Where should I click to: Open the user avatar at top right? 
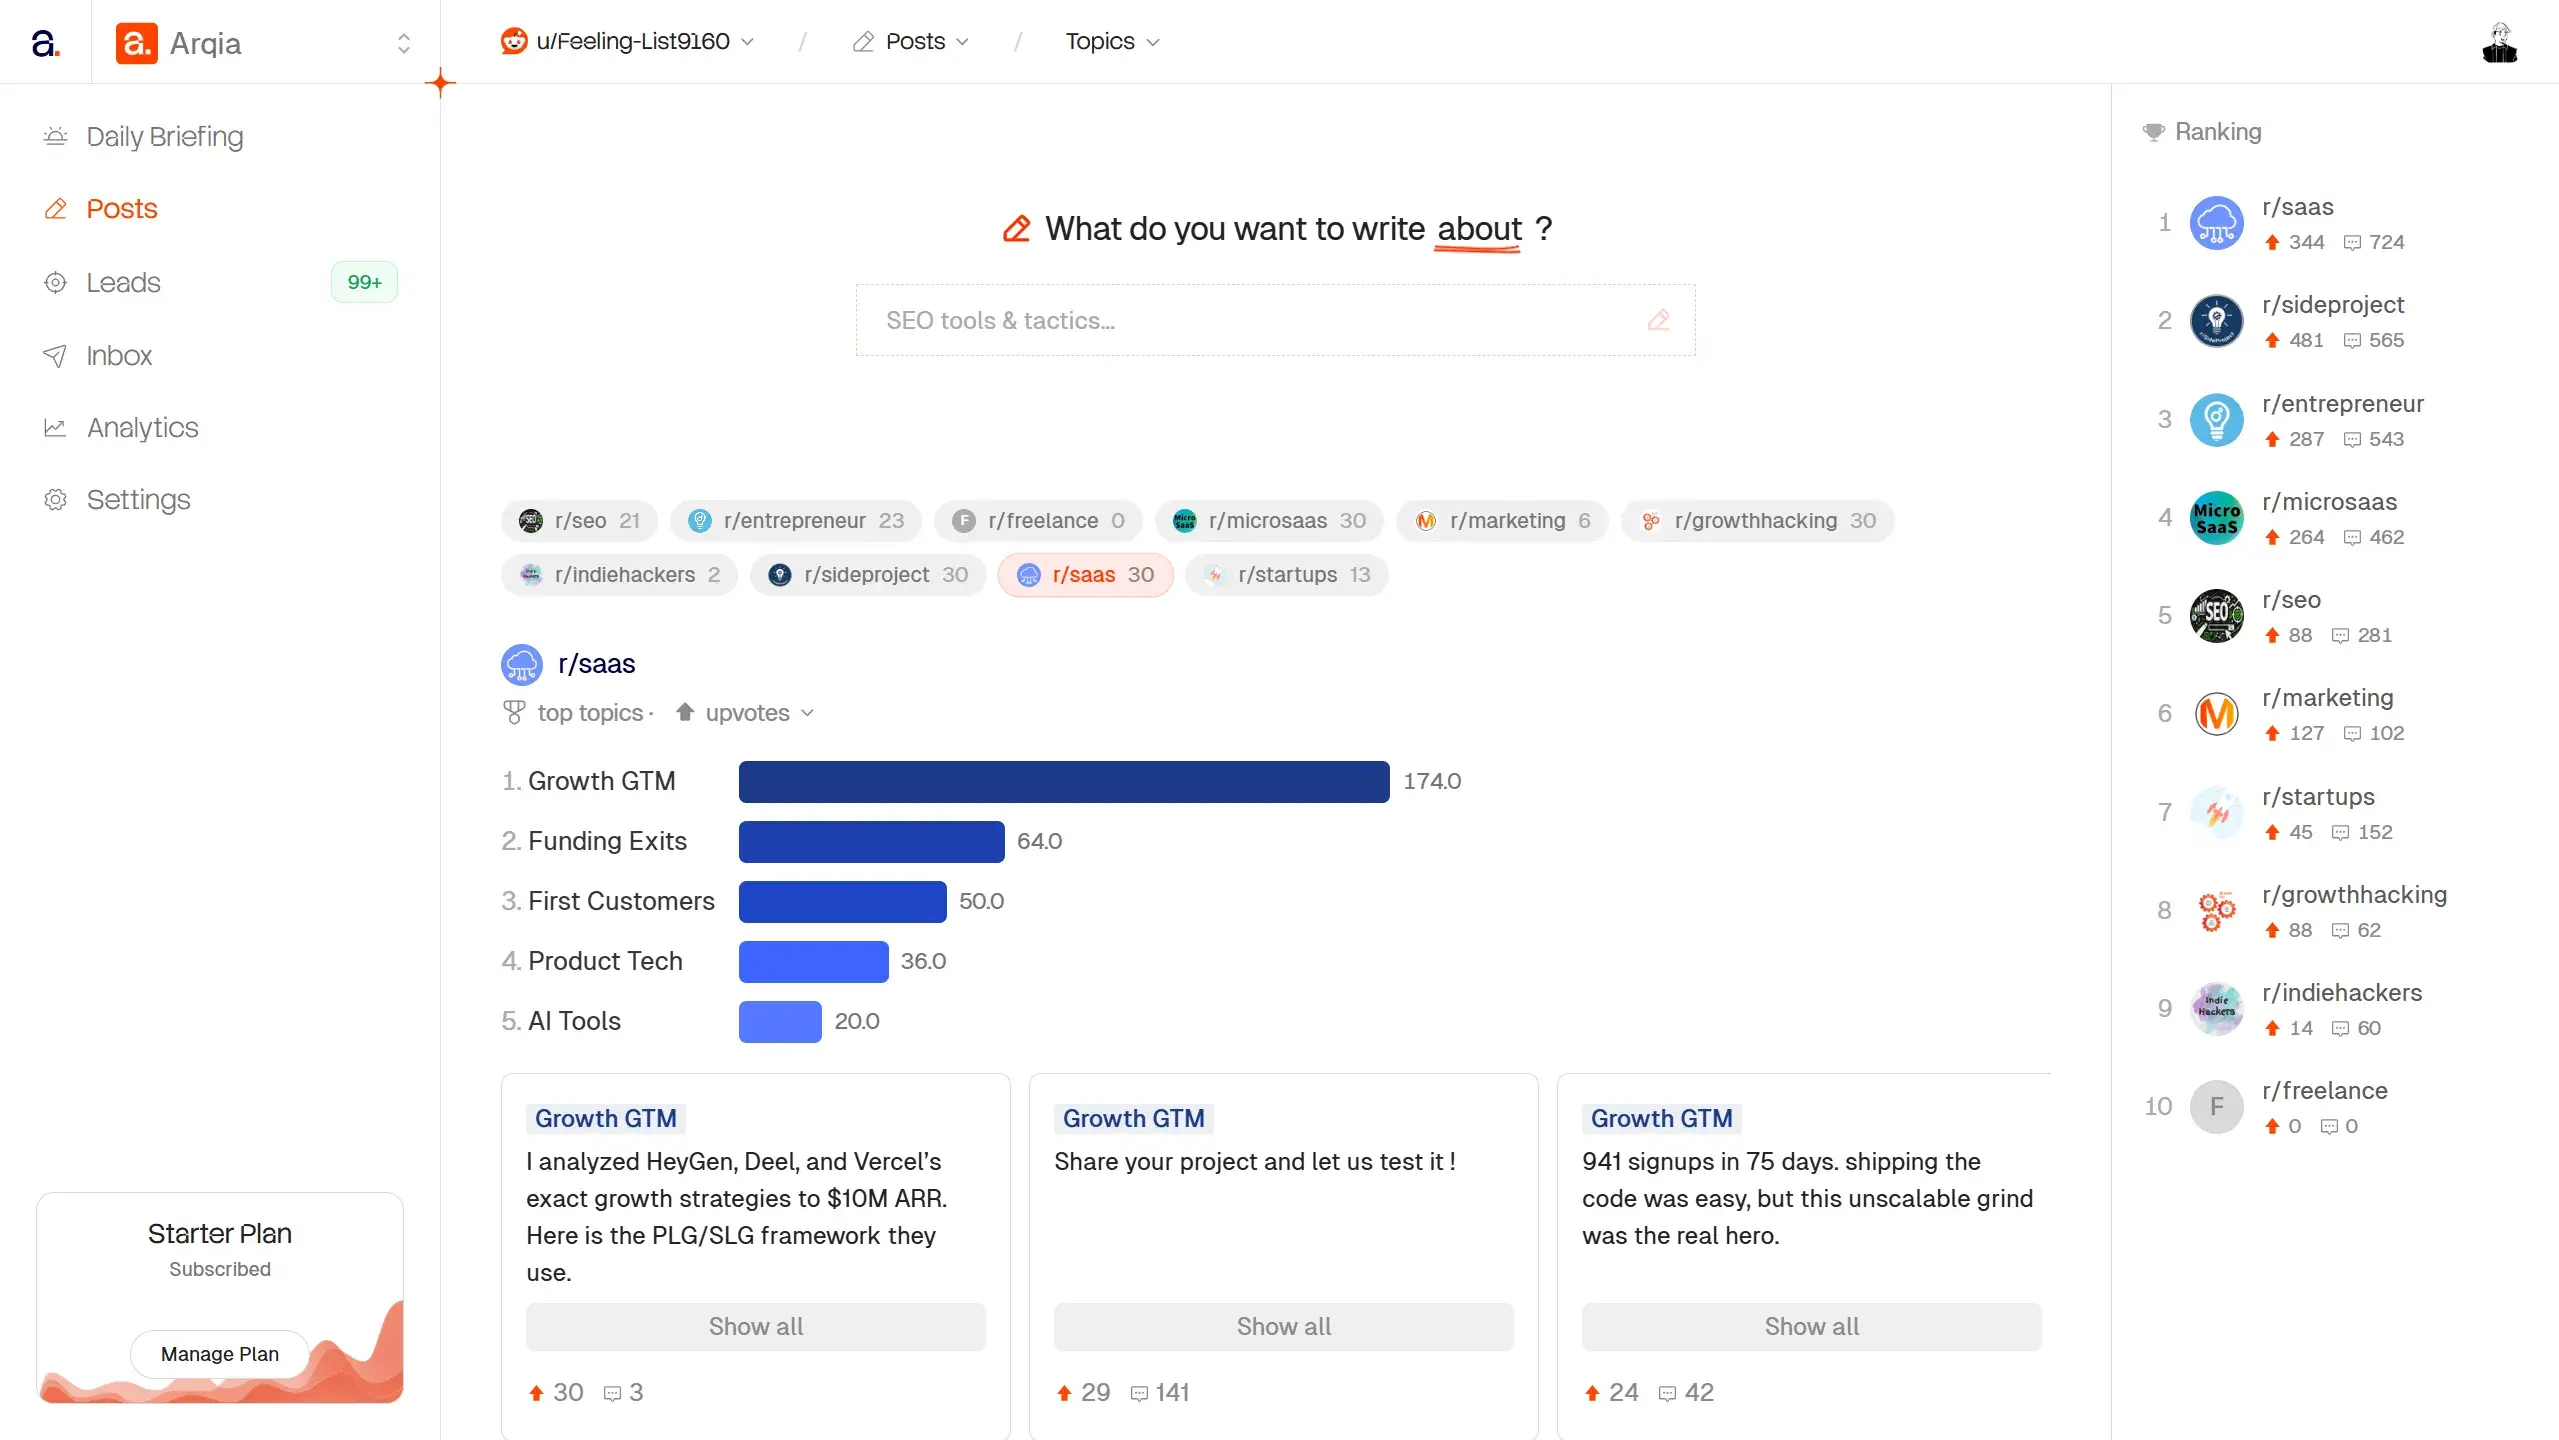[2499, 43]
